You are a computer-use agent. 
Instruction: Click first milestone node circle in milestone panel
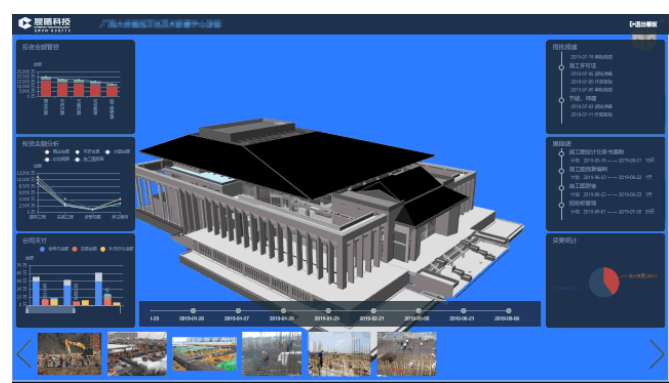pos(561,154)
